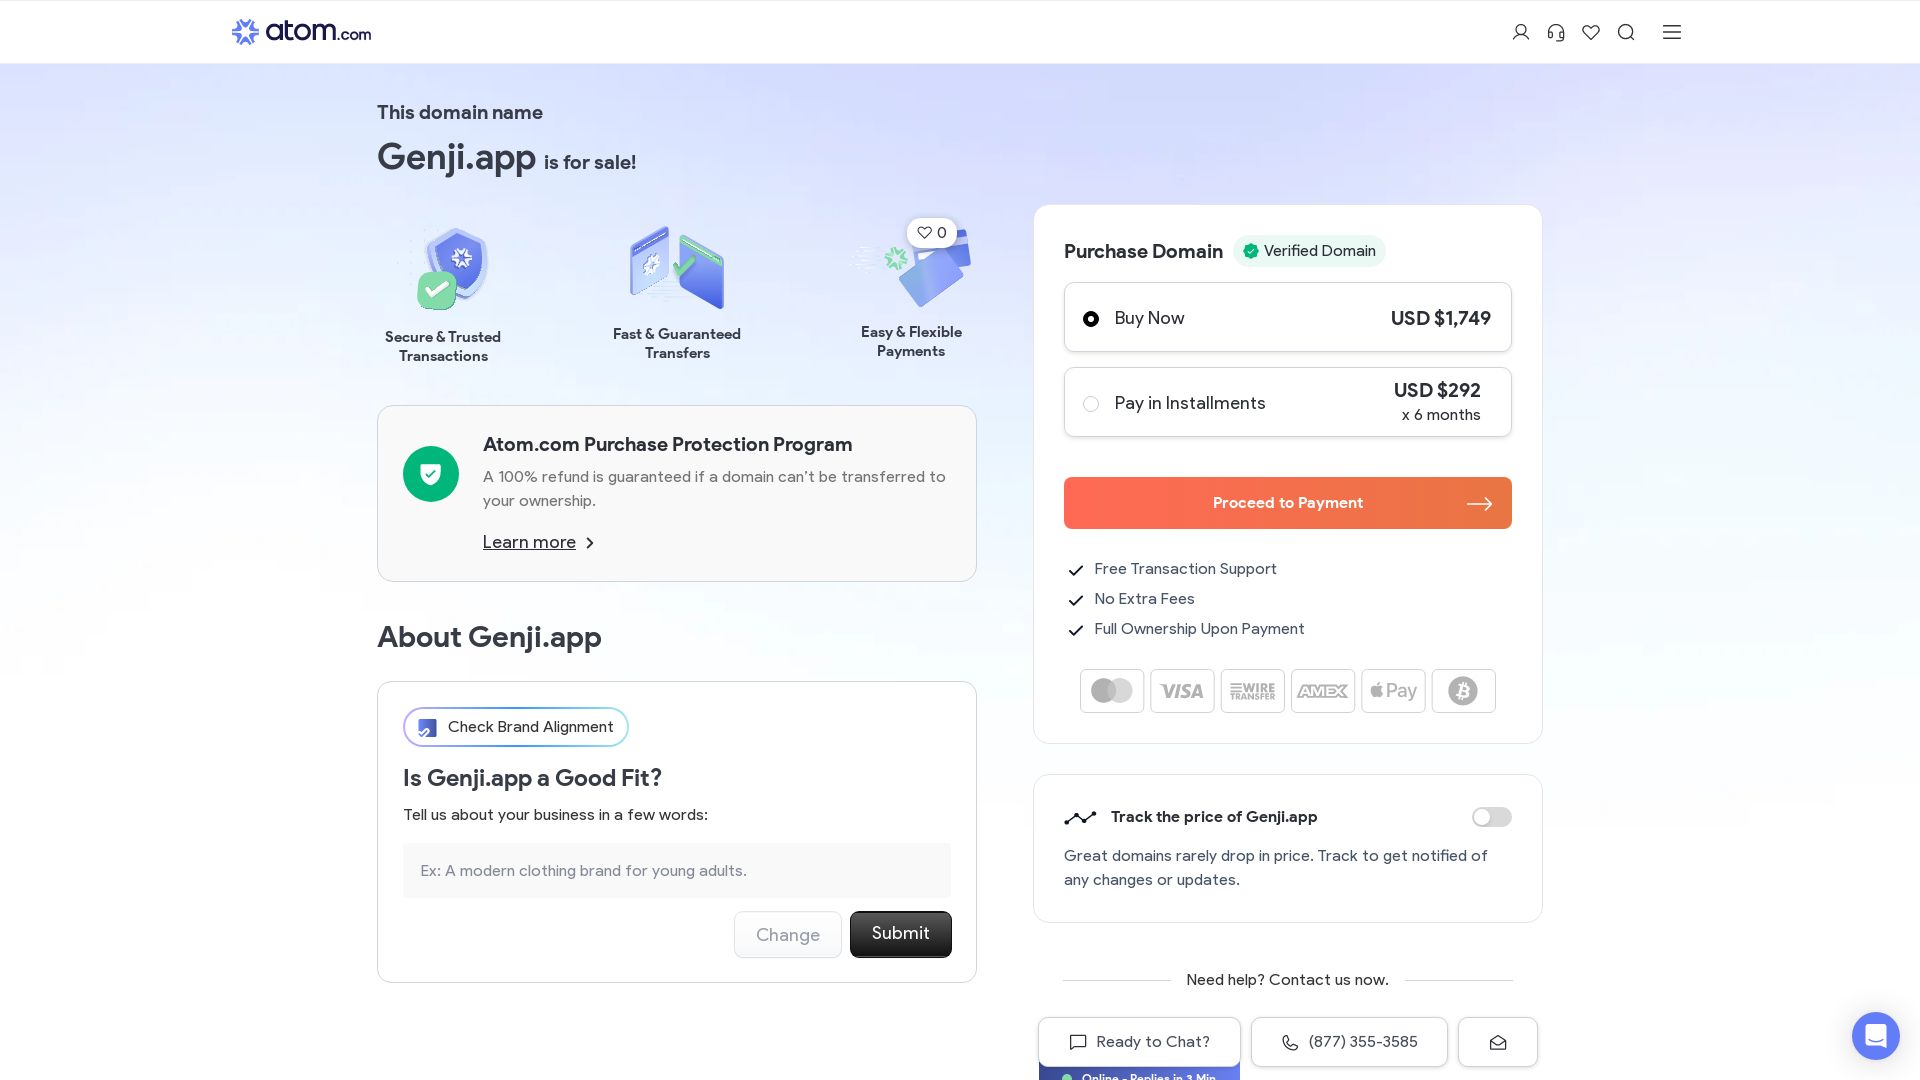The width and height of the screenshot is (1920, 1080).
Task: Click Check Brand Alignment pill
Action: 515,727
